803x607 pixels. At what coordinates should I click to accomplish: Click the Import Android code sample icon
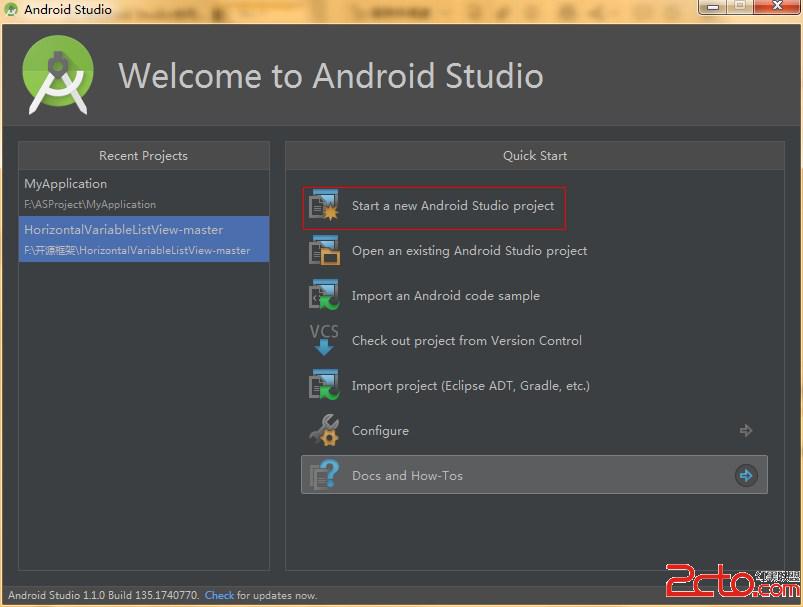pyautogui.click(x=324, y=295)
